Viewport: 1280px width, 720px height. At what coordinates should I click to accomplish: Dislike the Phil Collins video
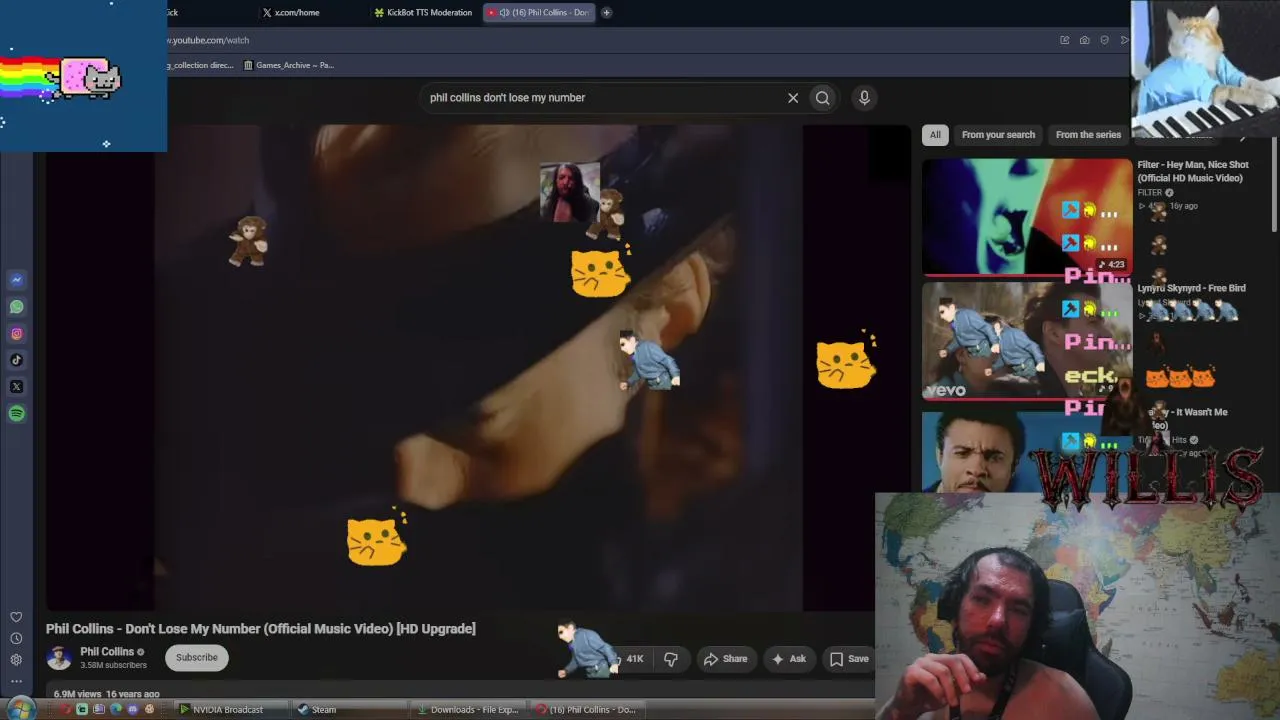click(671, 659)
